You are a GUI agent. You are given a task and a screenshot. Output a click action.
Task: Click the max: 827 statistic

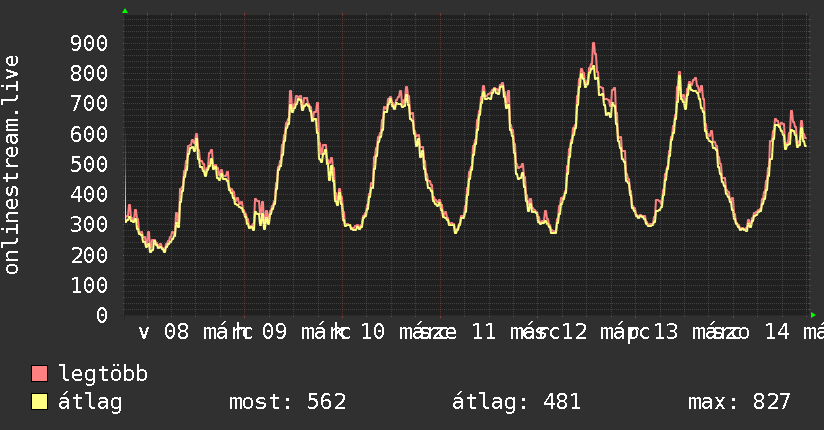(x=739, y=402)
